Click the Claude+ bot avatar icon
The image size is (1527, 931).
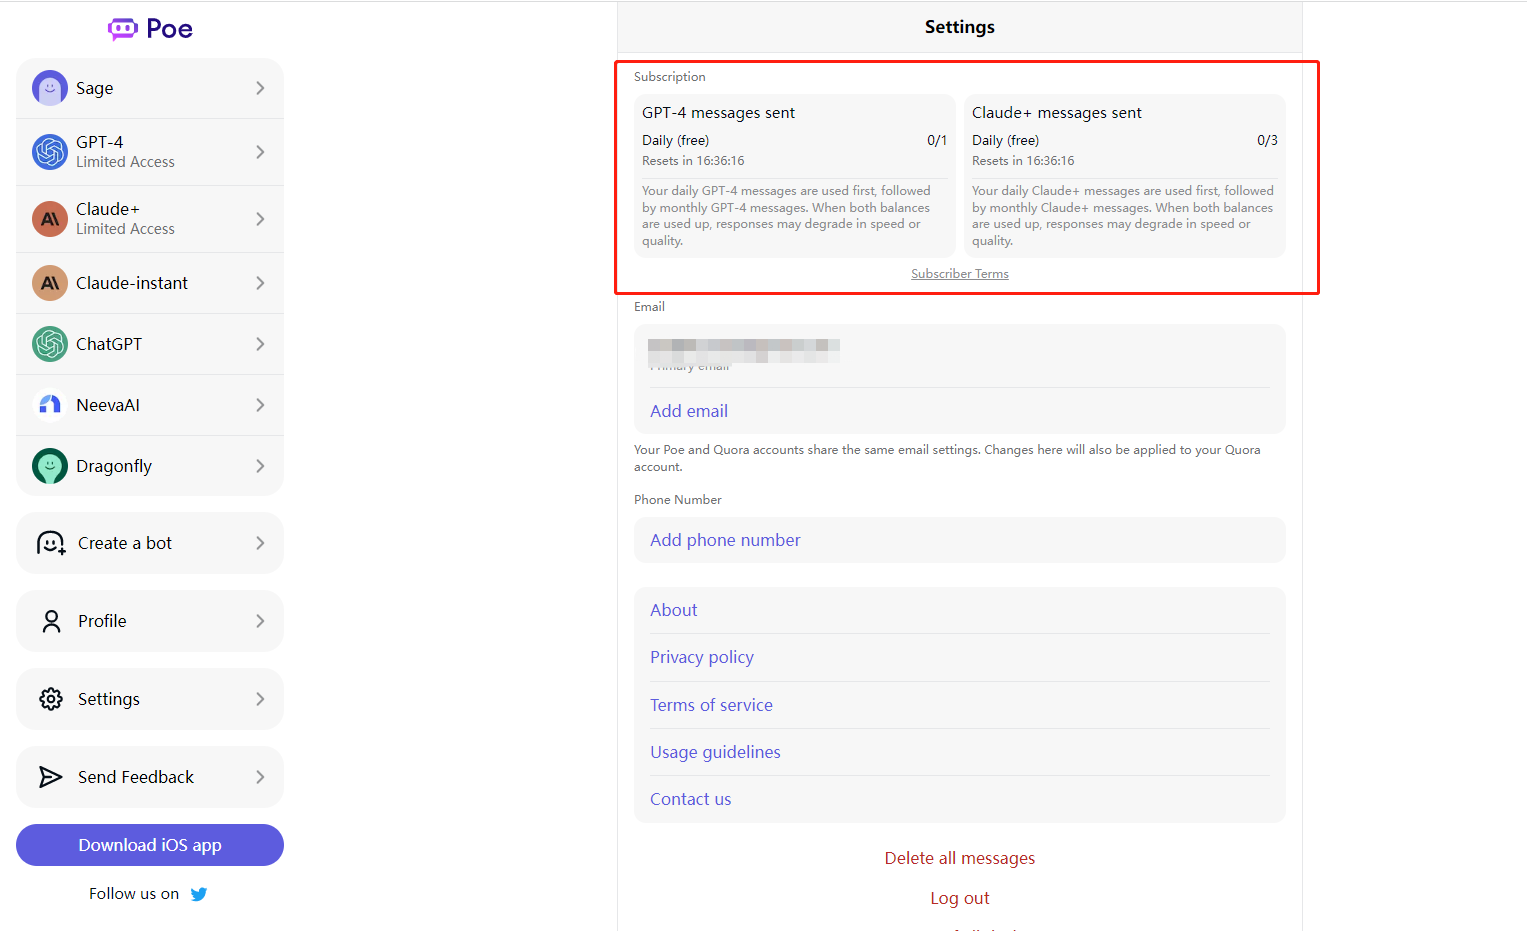click(x=50, y=219)
